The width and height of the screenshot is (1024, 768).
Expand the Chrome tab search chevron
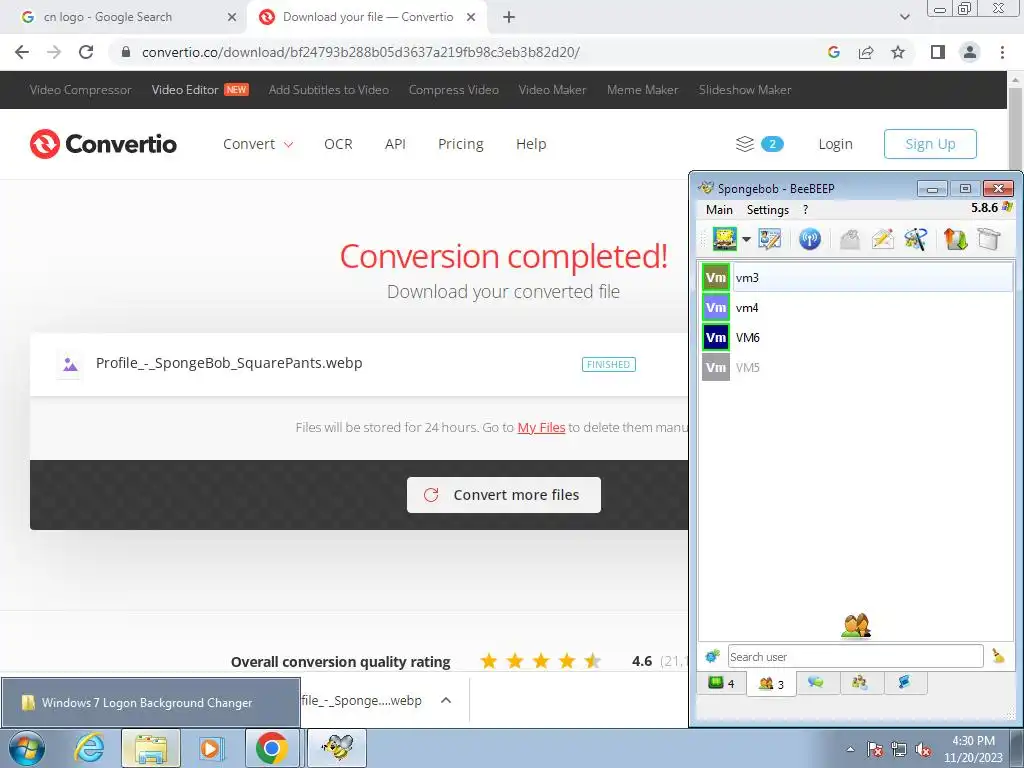click(904, 17)
